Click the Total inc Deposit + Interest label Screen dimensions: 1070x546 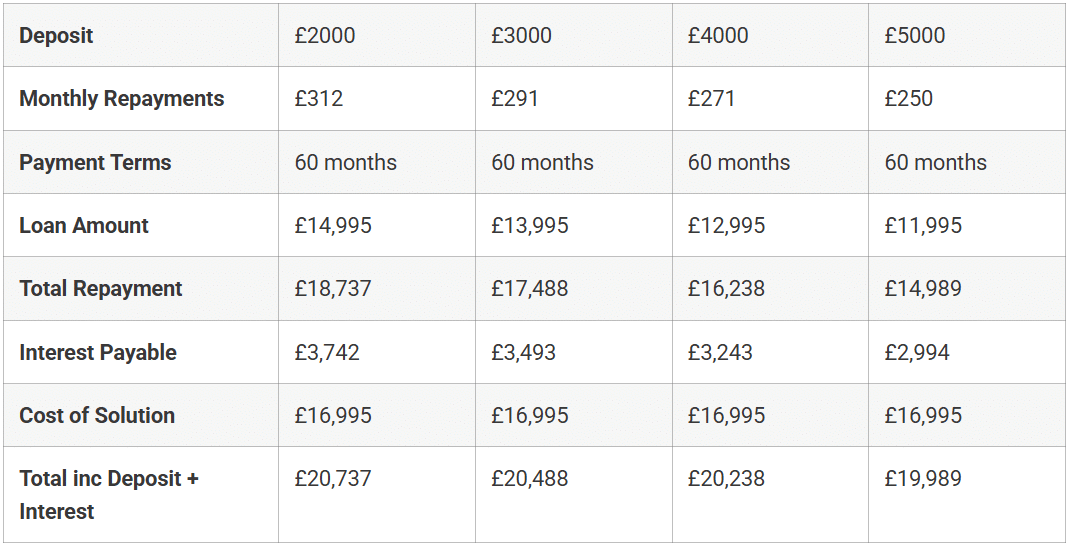109,495
